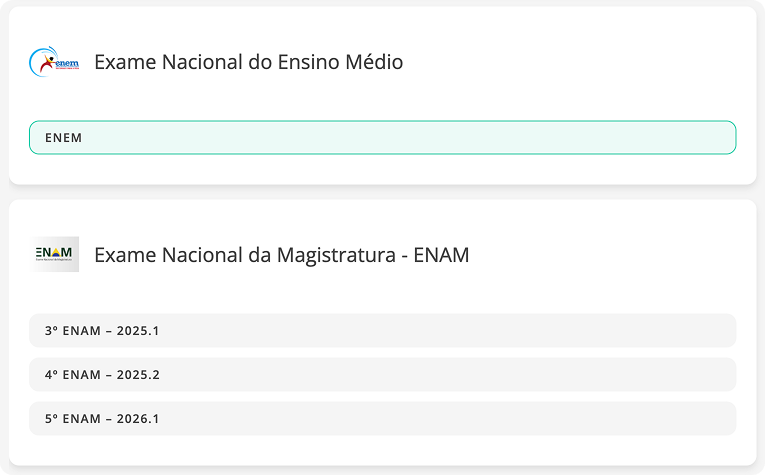Tap the colorful figure logo beside Ensino Médio
The width and height of the screenshot is (765, 475).
54,62
